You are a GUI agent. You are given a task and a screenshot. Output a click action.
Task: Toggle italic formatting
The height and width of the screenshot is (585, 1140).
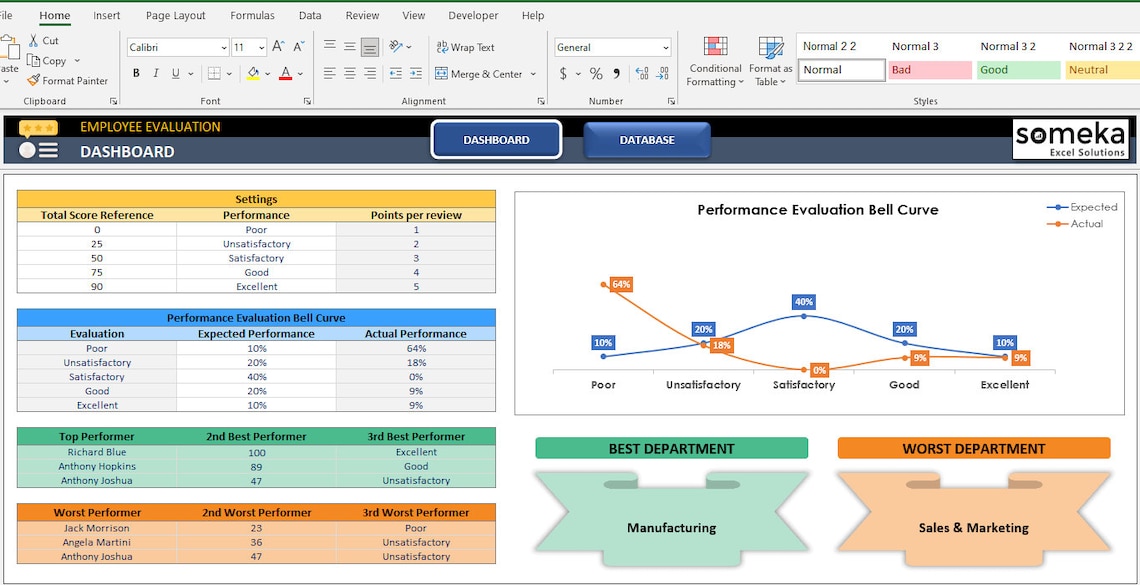click(156, 72)
